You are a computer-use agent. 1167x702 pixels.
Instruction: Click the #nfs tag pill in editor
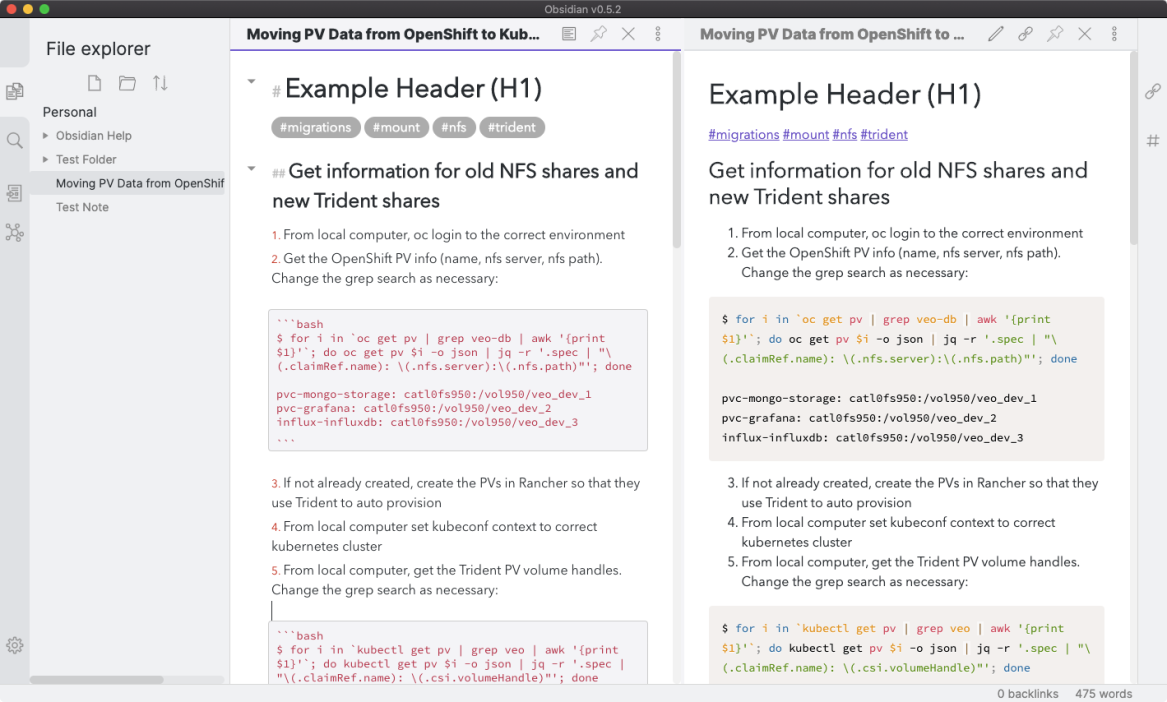pos(453,127)
